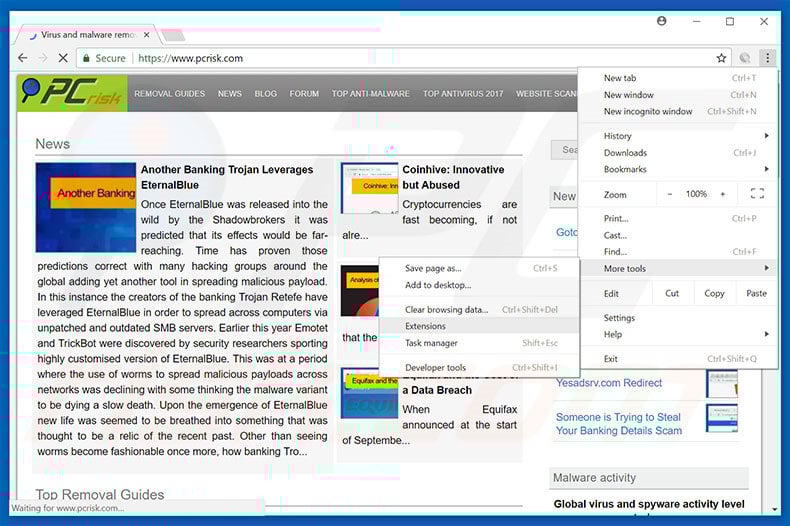
Task: Select Find... in the Chrome menu
Action: 678,252
